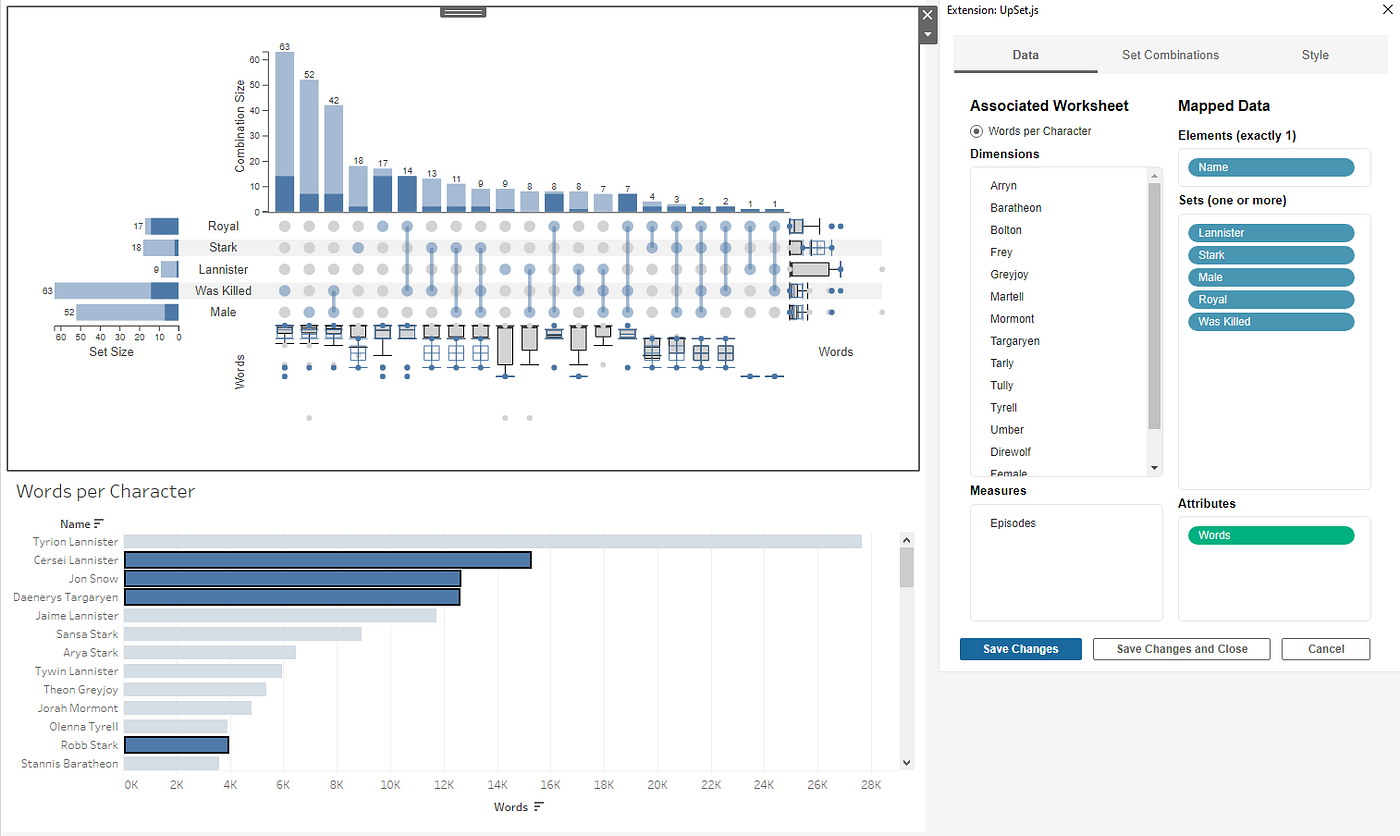Select Episodes in the Measures list
This screenshot has height=836, width=1400.
(x=1014, y=522)
